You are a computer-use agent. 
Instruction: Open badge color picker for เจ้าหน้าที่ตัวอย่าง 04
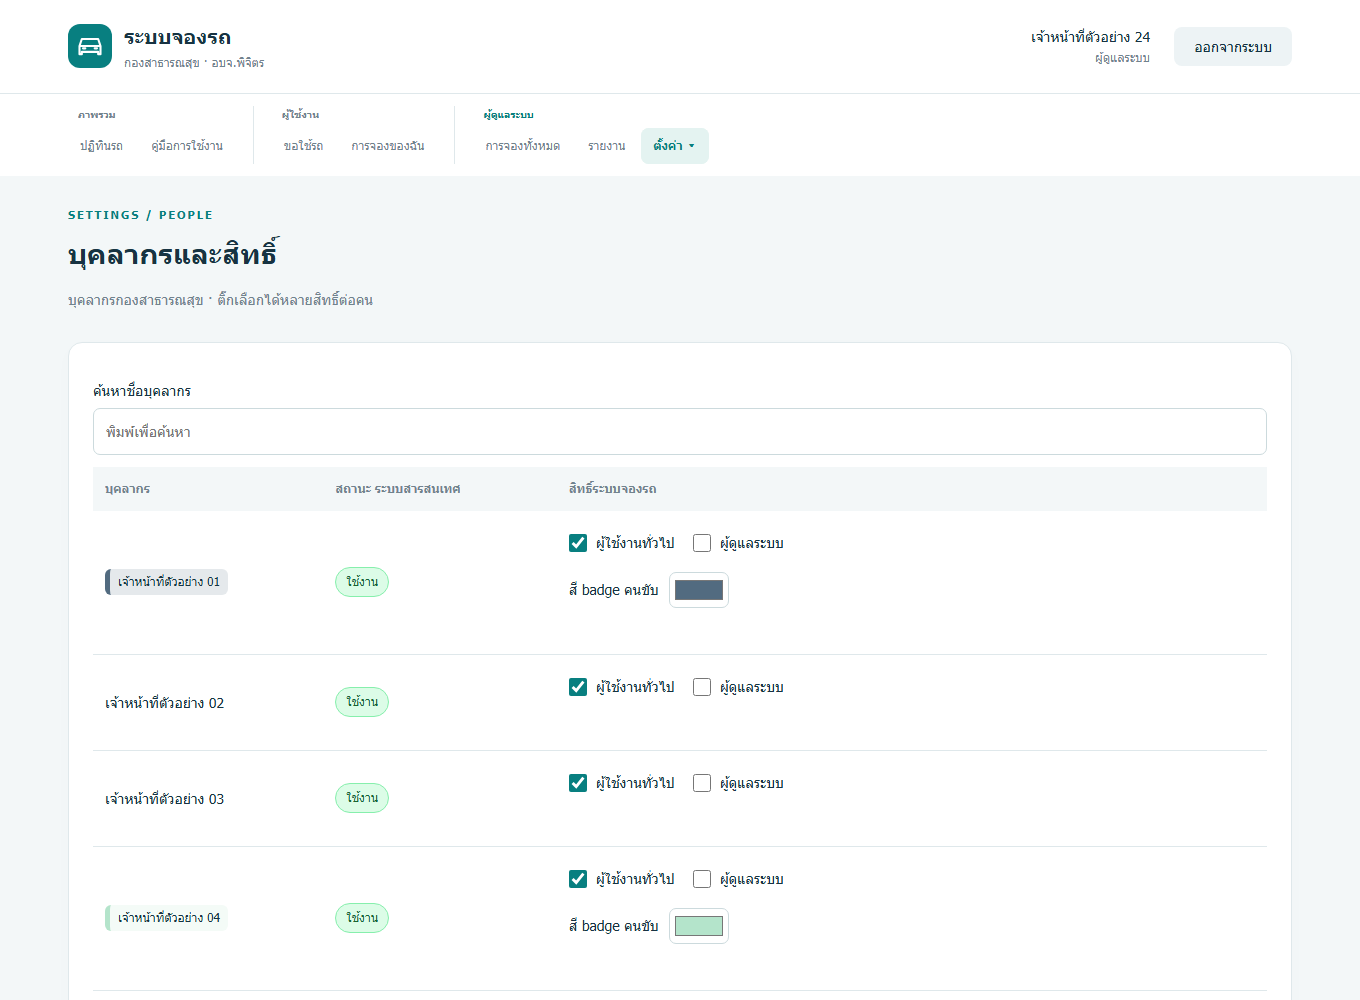coord(699,926)
